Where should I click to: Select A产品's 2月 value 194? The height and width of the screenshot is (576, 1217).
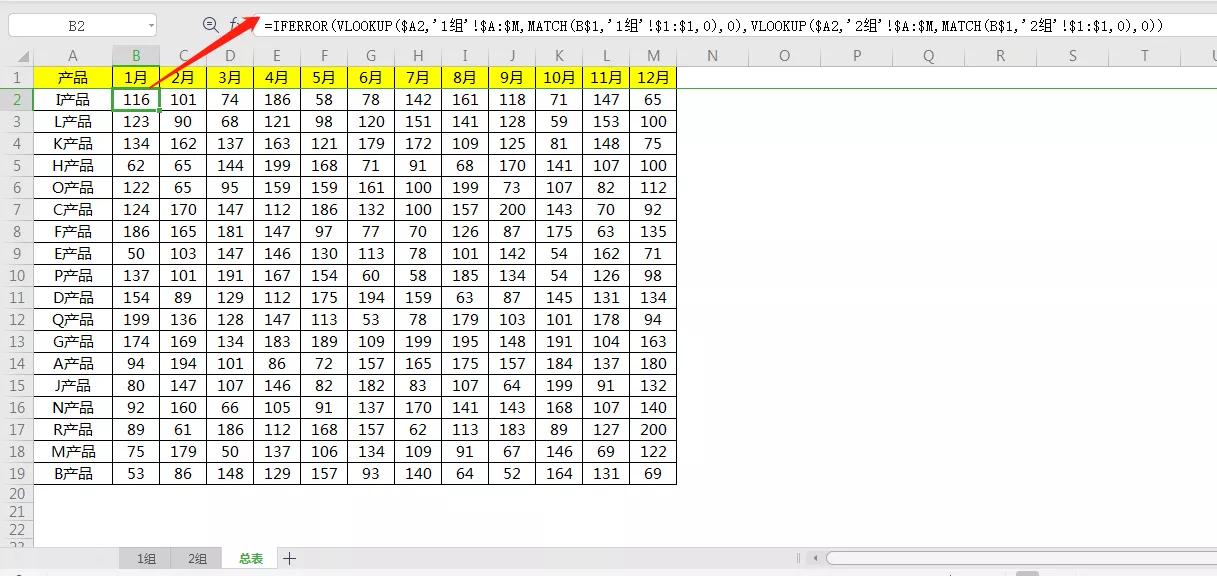pos(183,363)
